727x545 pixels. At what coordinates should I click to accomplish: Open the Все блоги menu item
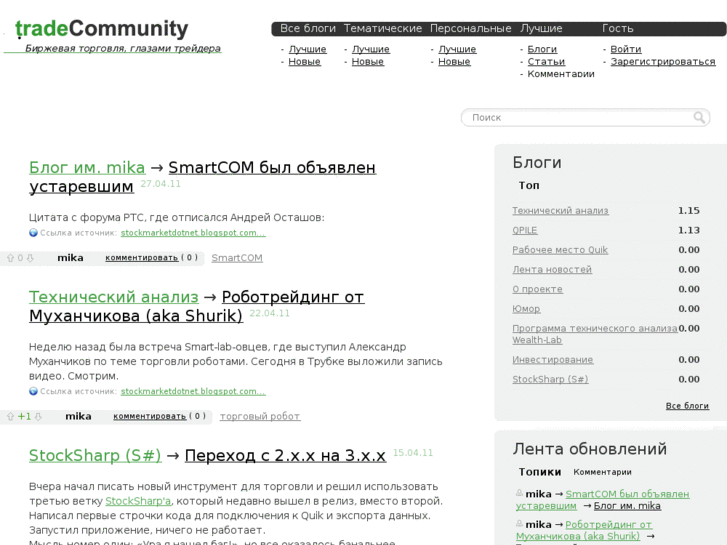308,28
